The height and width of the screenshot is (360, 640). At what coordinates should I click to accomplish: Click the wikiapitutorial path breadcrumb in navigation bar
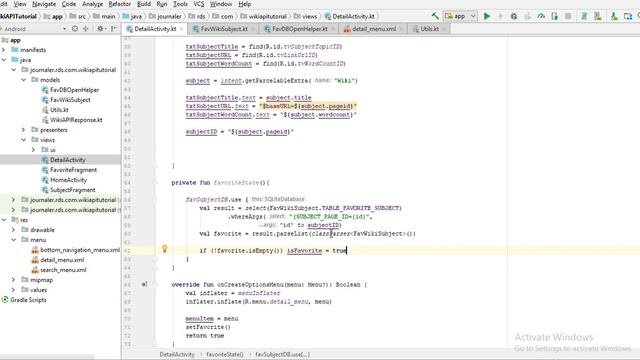click(264, 16)
